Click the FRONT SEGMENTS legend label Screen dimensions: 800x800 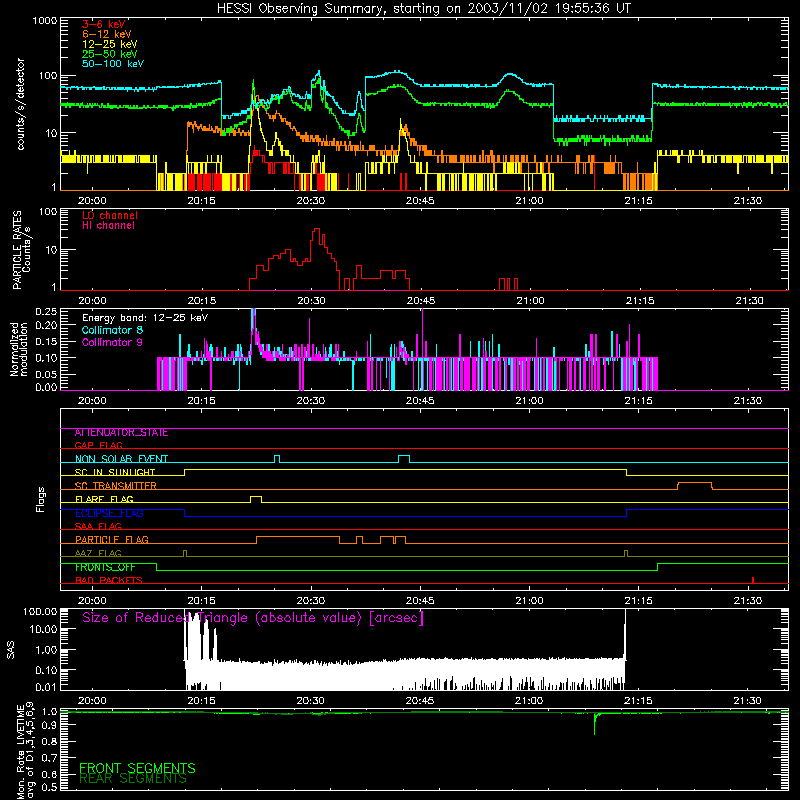tap(137, 768)
